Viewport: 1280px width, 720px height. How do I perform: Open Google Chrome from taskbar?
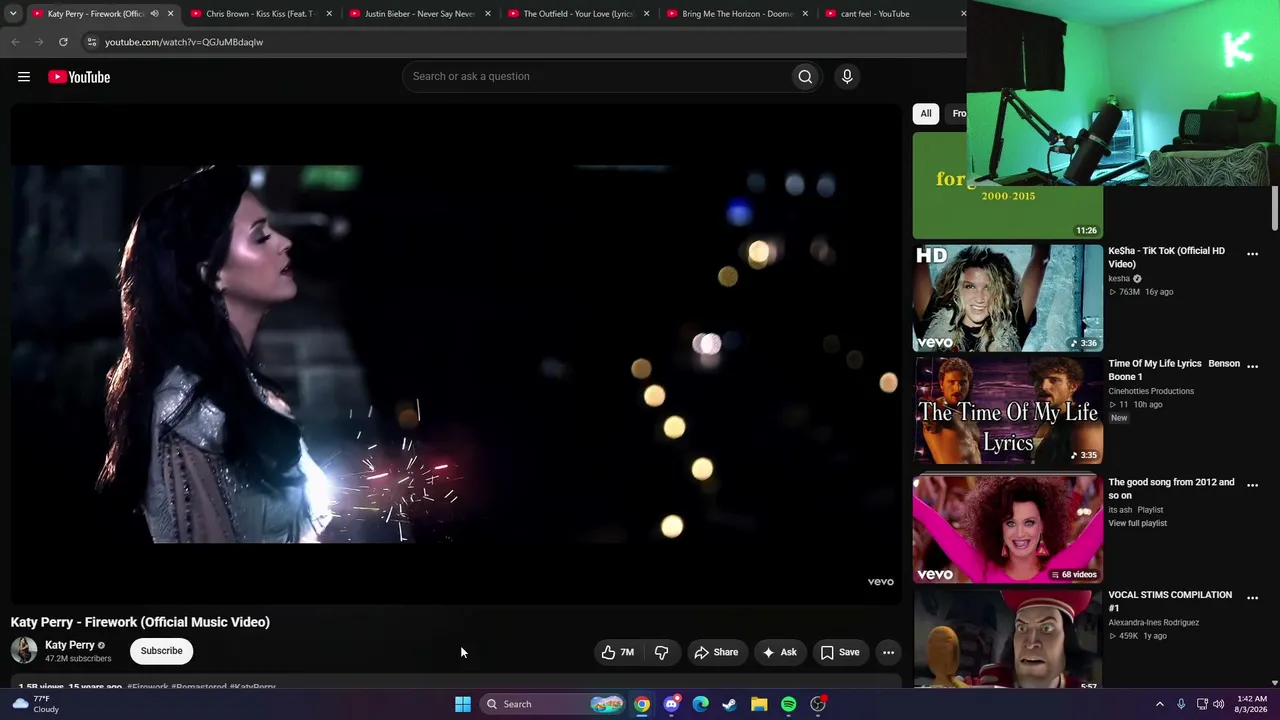click(x=642, y=704)
